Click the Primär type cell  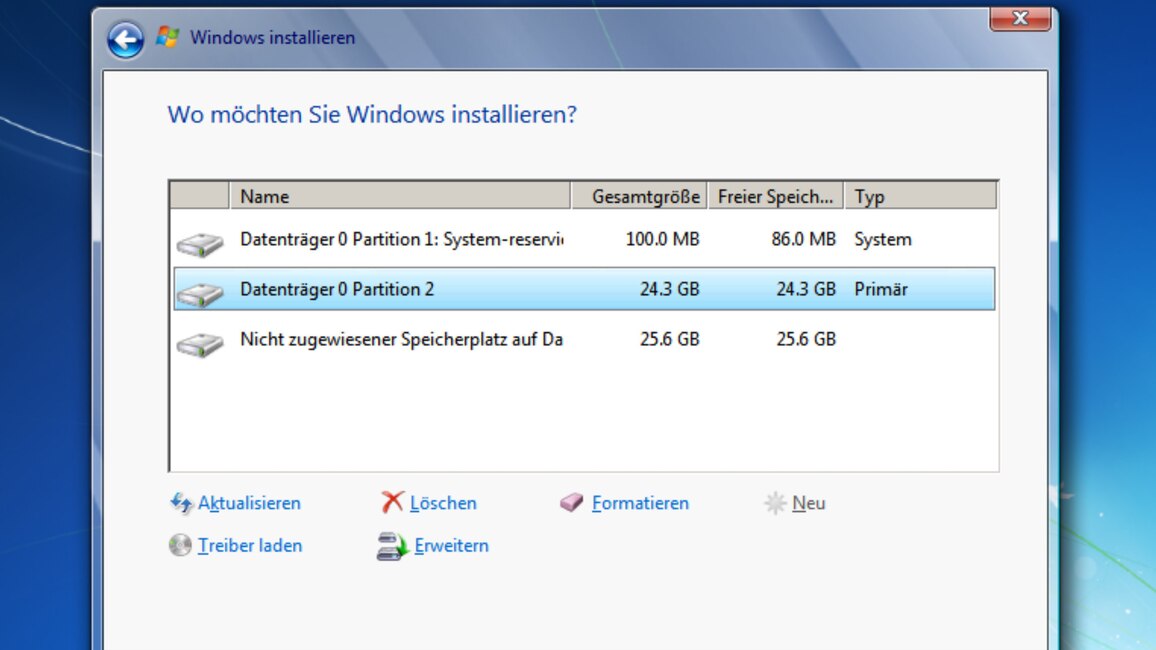pos(881,289)
